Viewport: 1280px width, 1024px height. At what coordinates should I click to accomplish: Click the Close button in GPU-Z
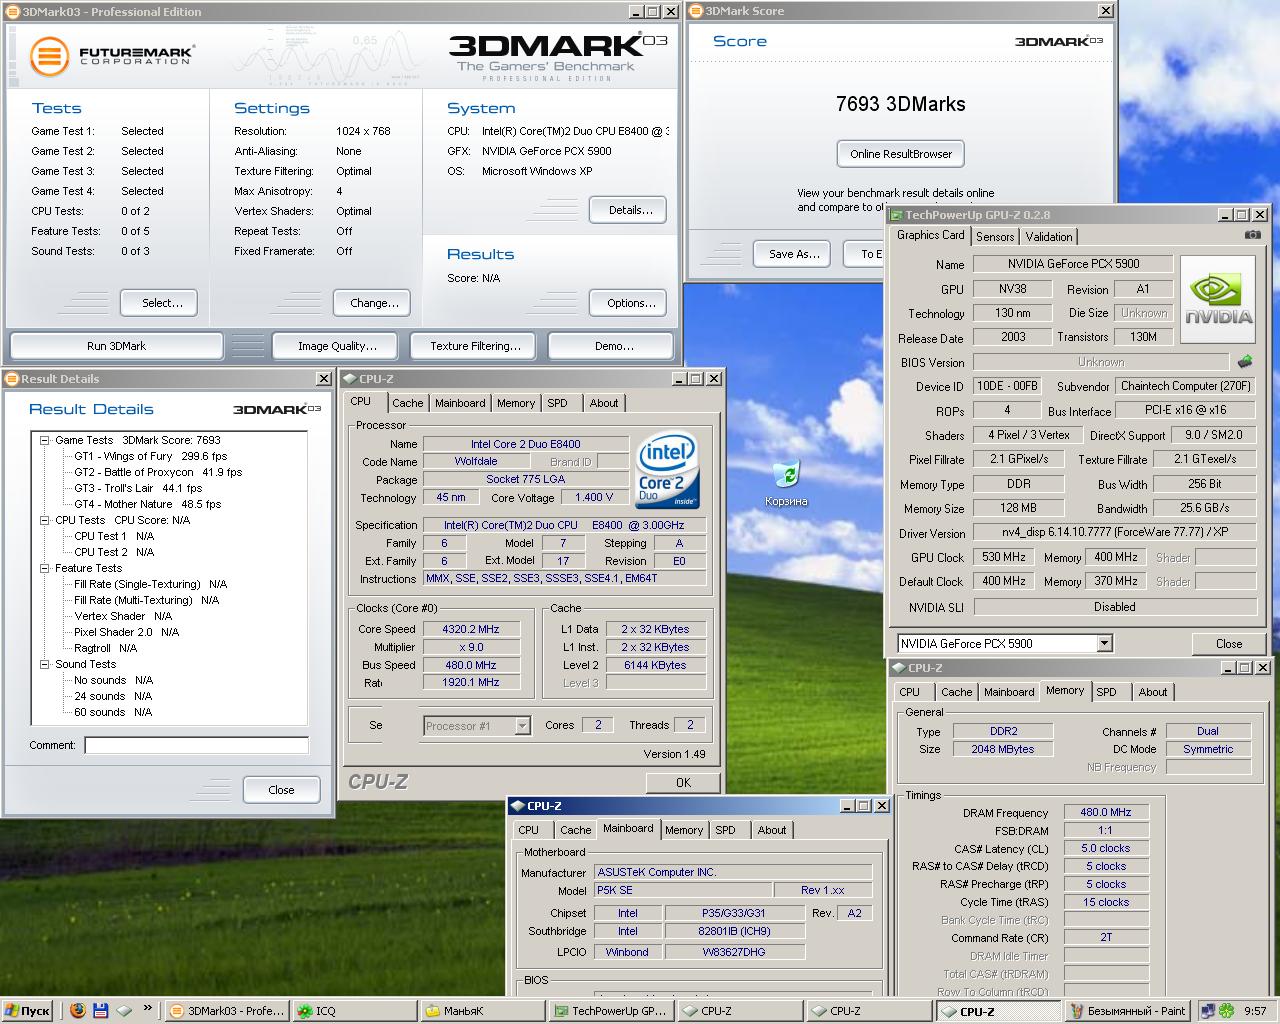coord(1229,644)
